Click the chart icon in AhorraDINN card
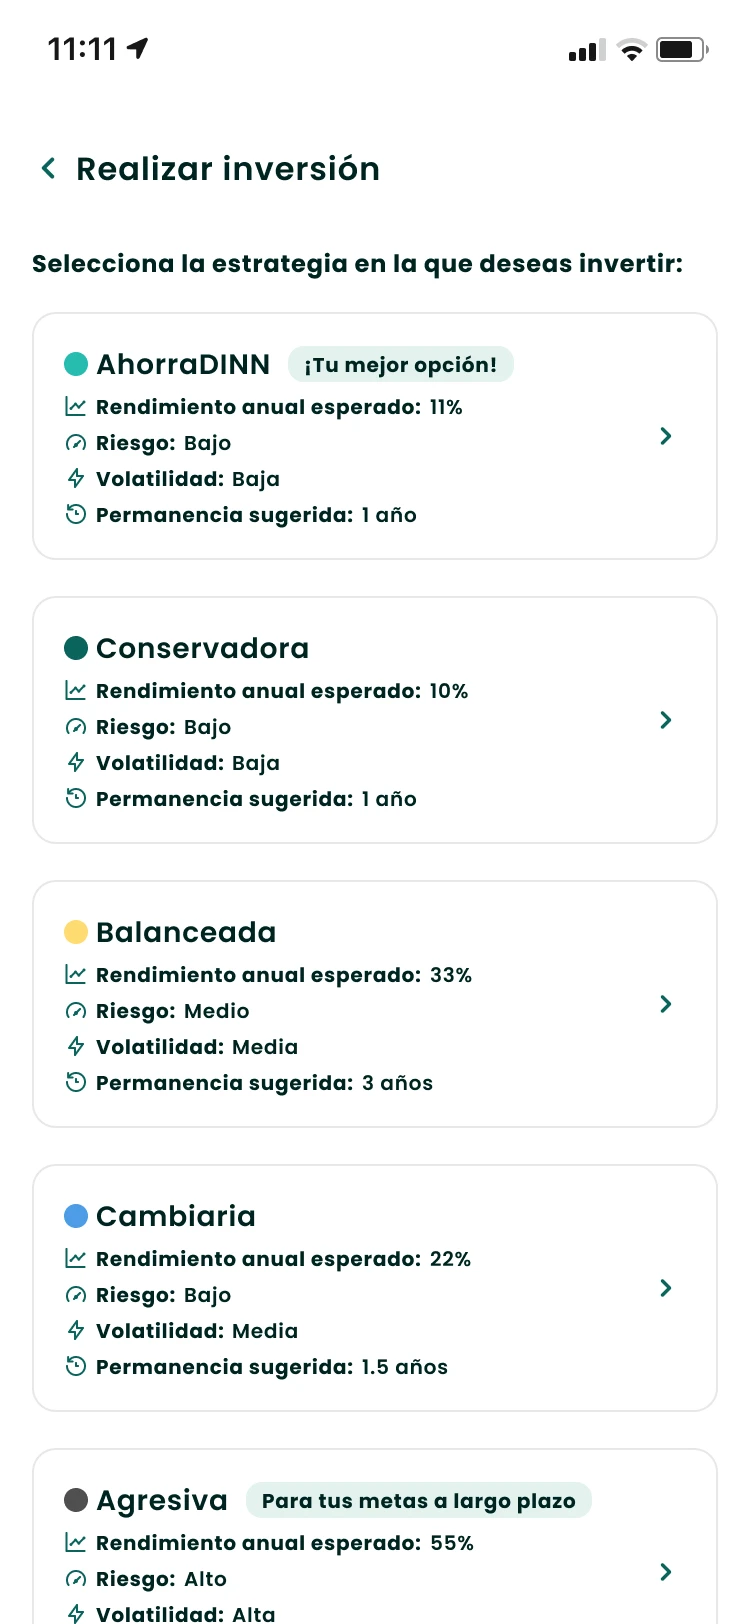The height and width of the screenshot is (1624, 750). (x=75, y=407)
